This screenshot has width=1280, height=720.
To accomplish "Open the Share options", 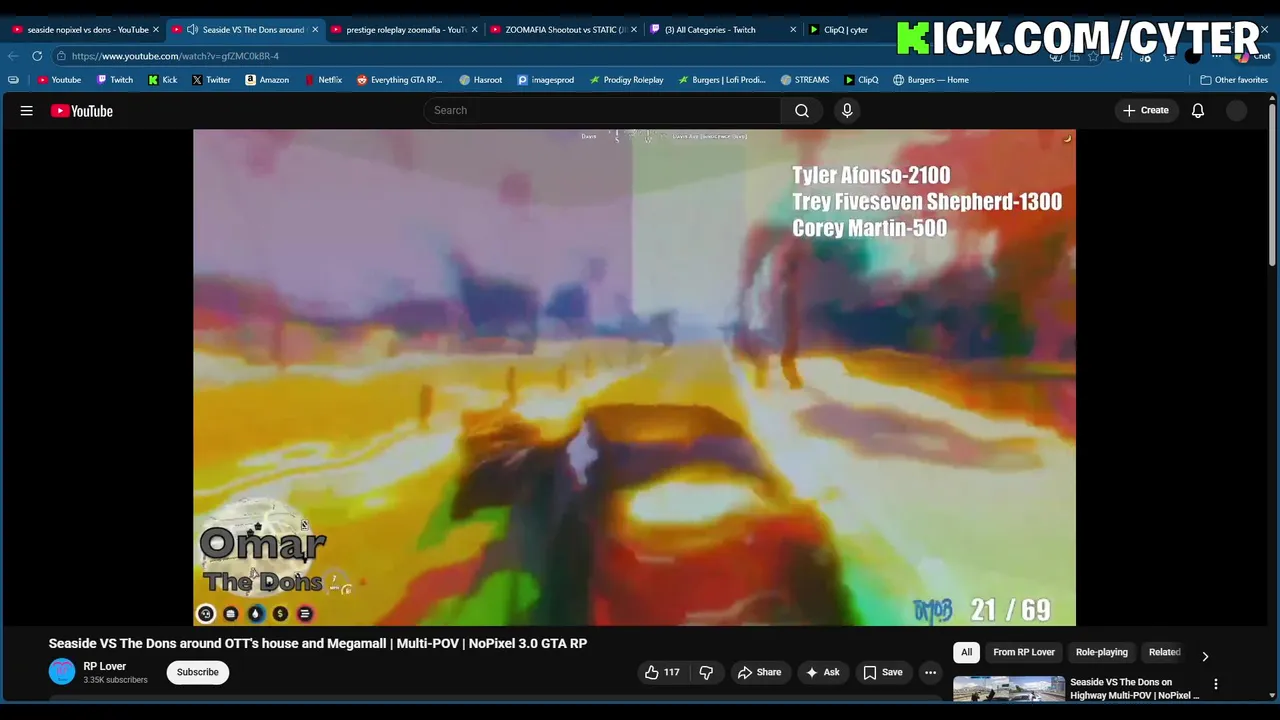I will coord(759,672).
